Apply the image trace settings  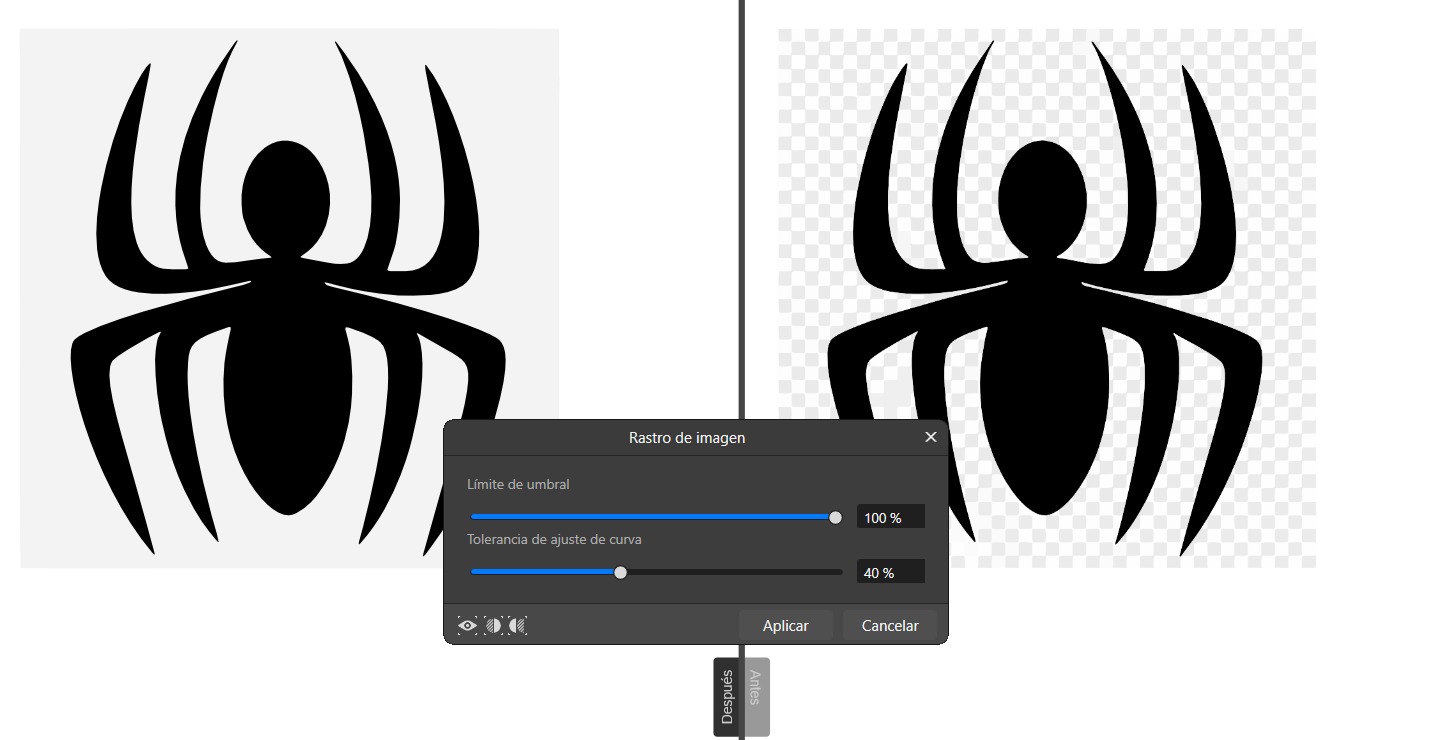[x=786, y=624]
